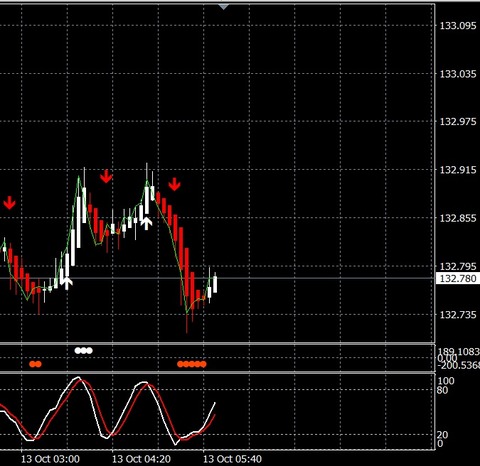Viewport: 480px width, 466px height.
Task: Click the 133.095 price scale label
Action: click(458, 26)
